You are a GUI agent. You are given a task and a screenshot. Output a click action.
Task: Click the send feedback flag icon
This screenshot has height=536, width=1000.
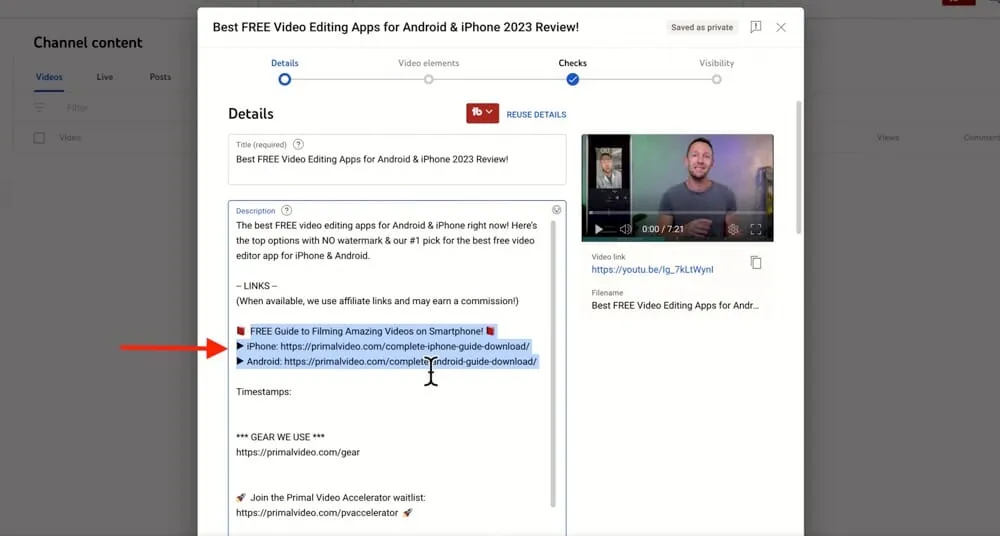[755, 27]
